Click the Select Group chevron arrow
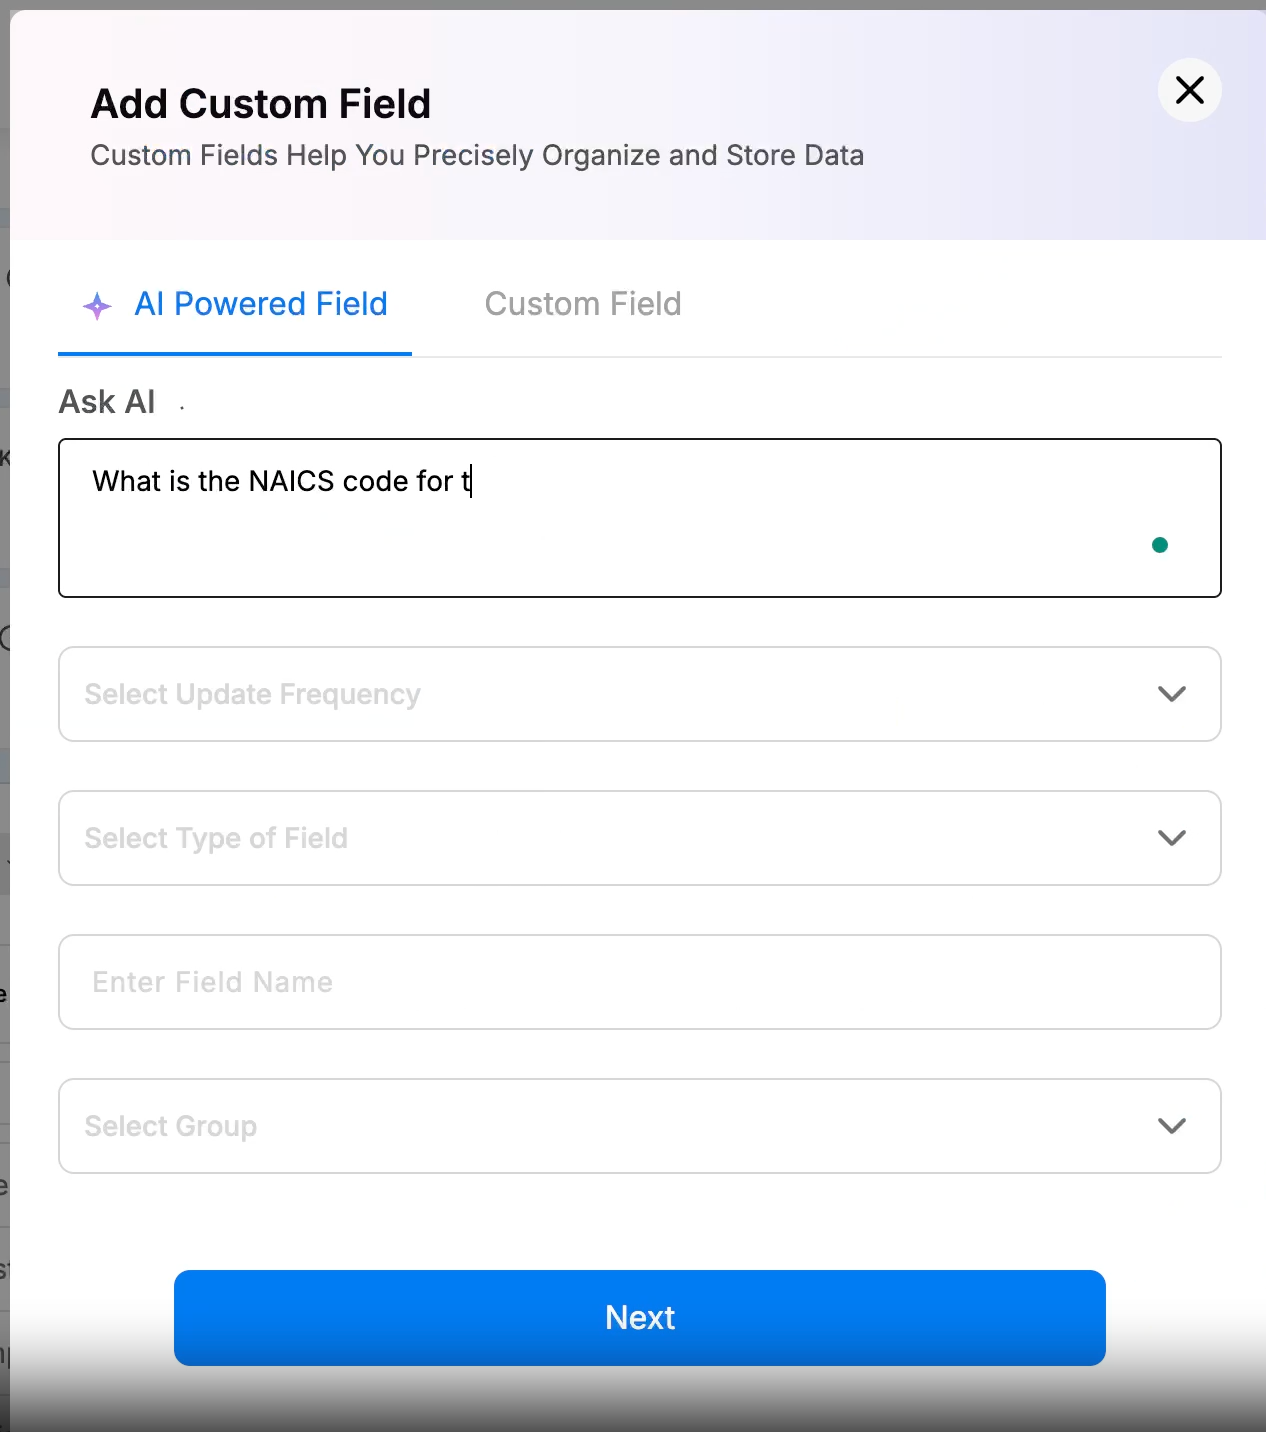This screenshot has height=1432, width=1266. 1171,1126
